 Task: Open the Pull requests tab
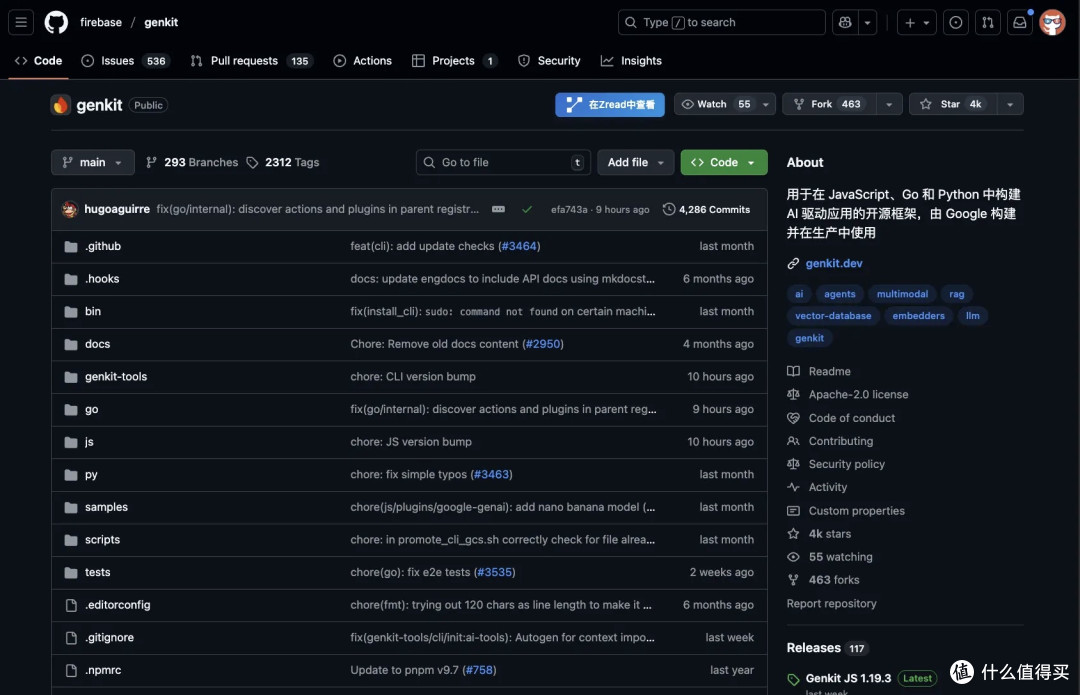[251, 61]
